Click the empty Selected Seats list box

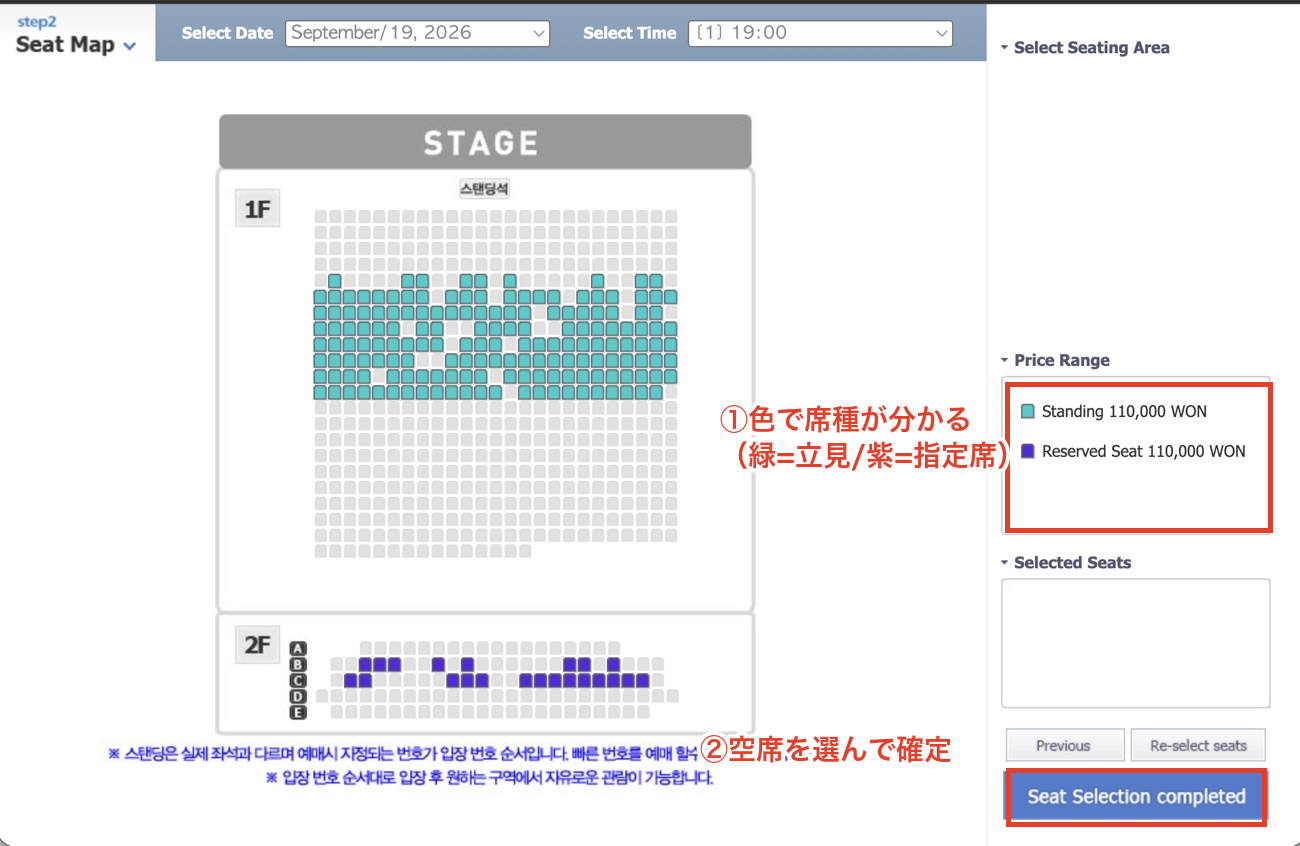1136,643
